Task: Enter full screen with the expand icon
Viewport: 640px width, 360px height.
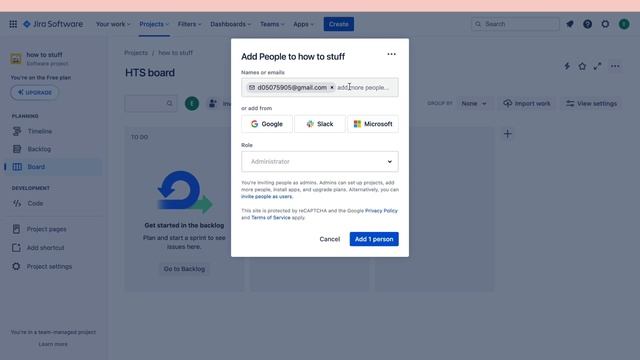Action: click(x=598, y=66)
